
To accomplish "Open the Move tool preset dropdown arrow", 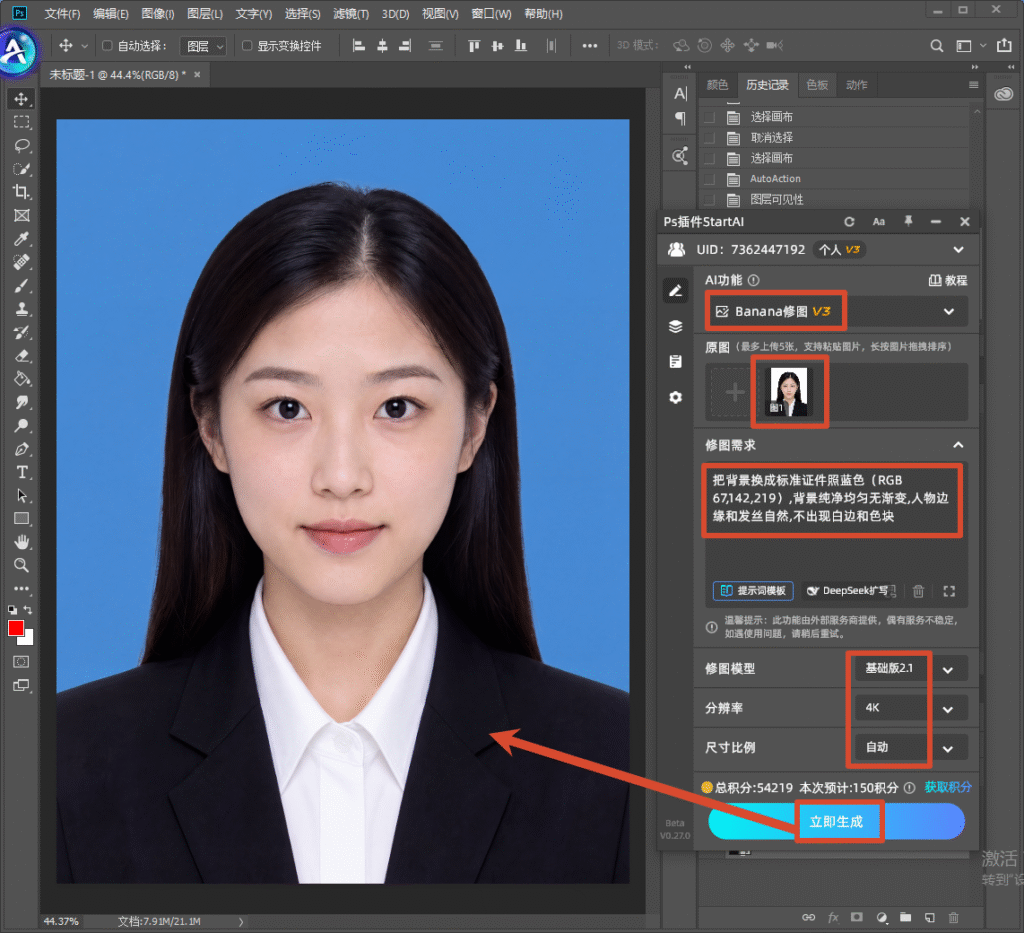I will coord(84,46).
